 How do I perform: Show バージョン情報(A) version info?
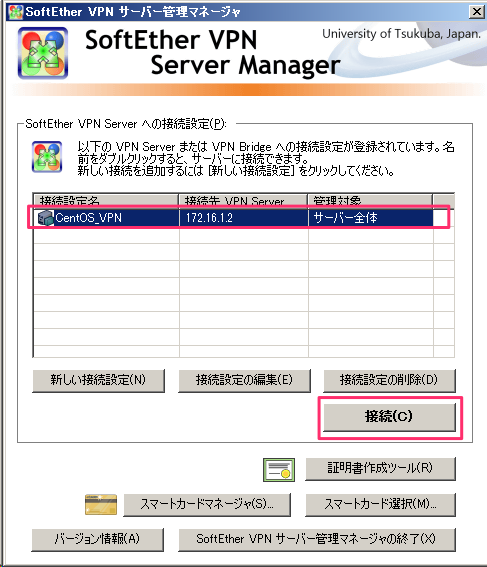[x=97, y=539]
